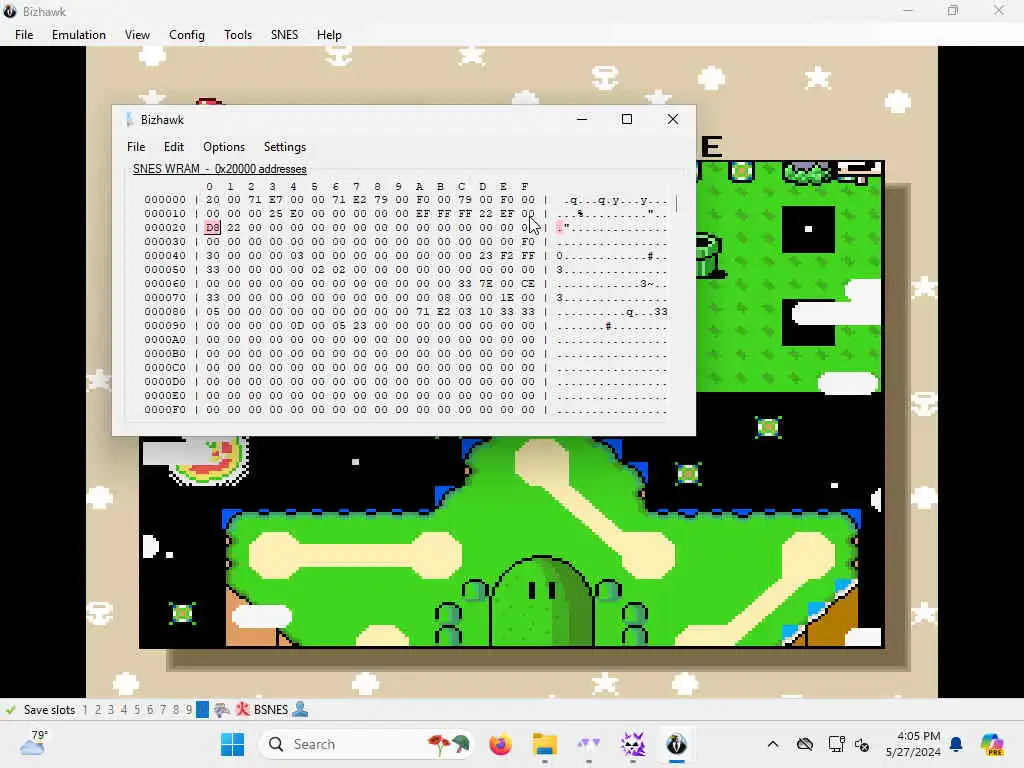Select highlighted blue save slot 0
1024x768 pixels.
coord(202,710)
